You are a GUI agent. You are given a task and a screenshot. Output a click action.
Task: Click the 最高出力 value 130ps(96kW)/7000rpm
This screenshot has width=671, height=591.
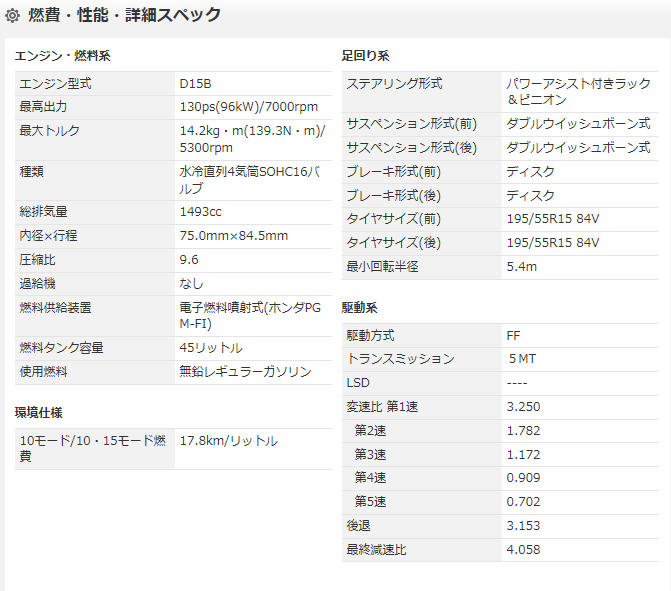(x=249, y=107)
